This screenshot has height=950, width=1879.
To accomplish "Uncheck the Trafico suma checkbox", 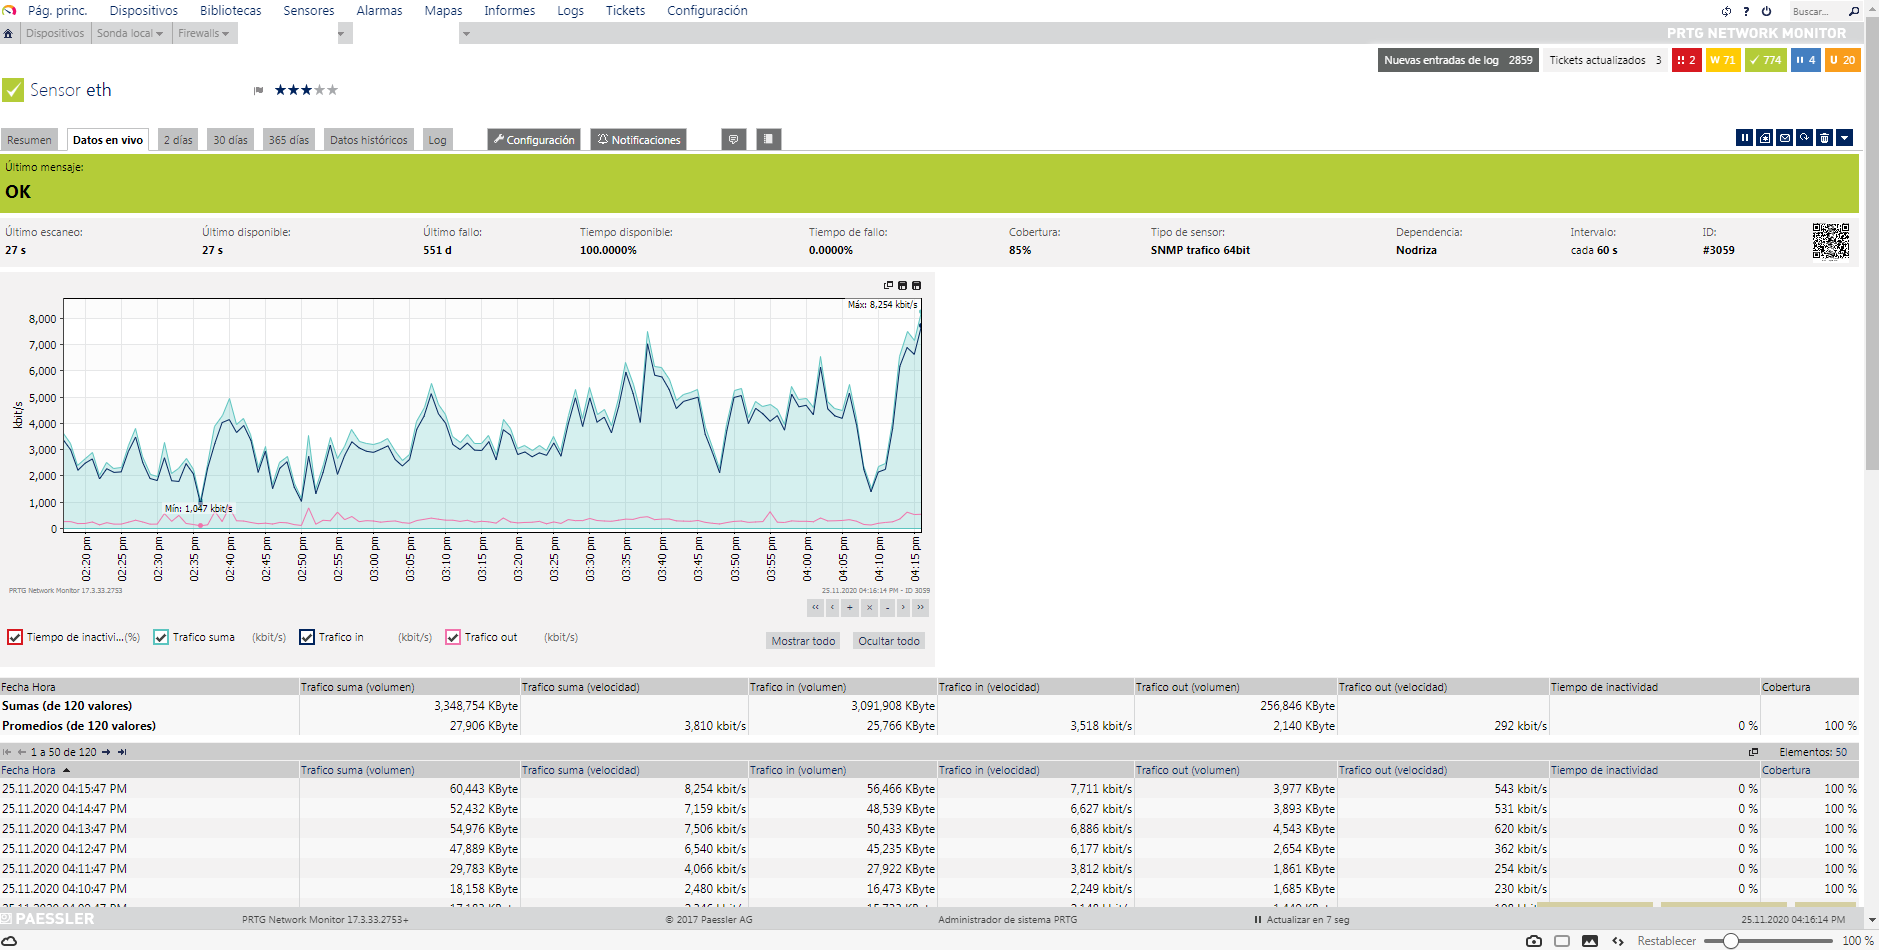I will click(161, 637).
